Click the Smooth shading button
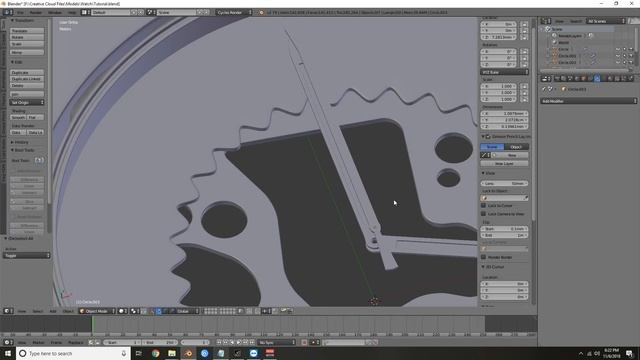The height and width of the screenshot is (360, 640). (18, 118)
